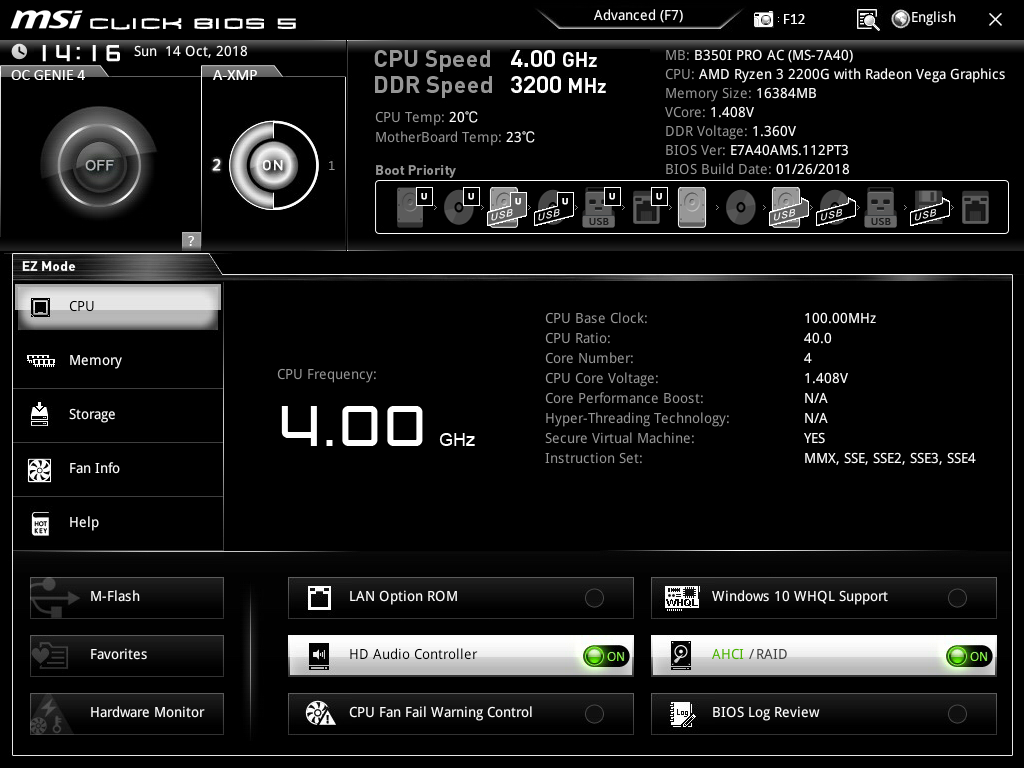The image size is (1024, 768).
Task: Open the Help section
Action: [118, 522]
